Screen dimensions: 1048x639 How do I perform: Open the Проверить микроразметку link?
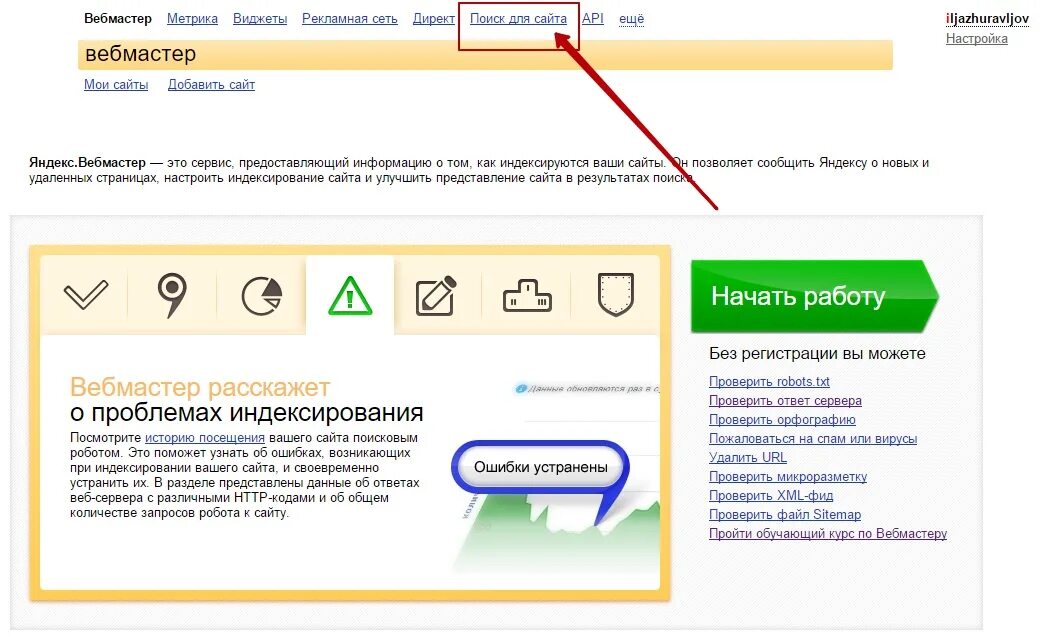click(788, 477)
